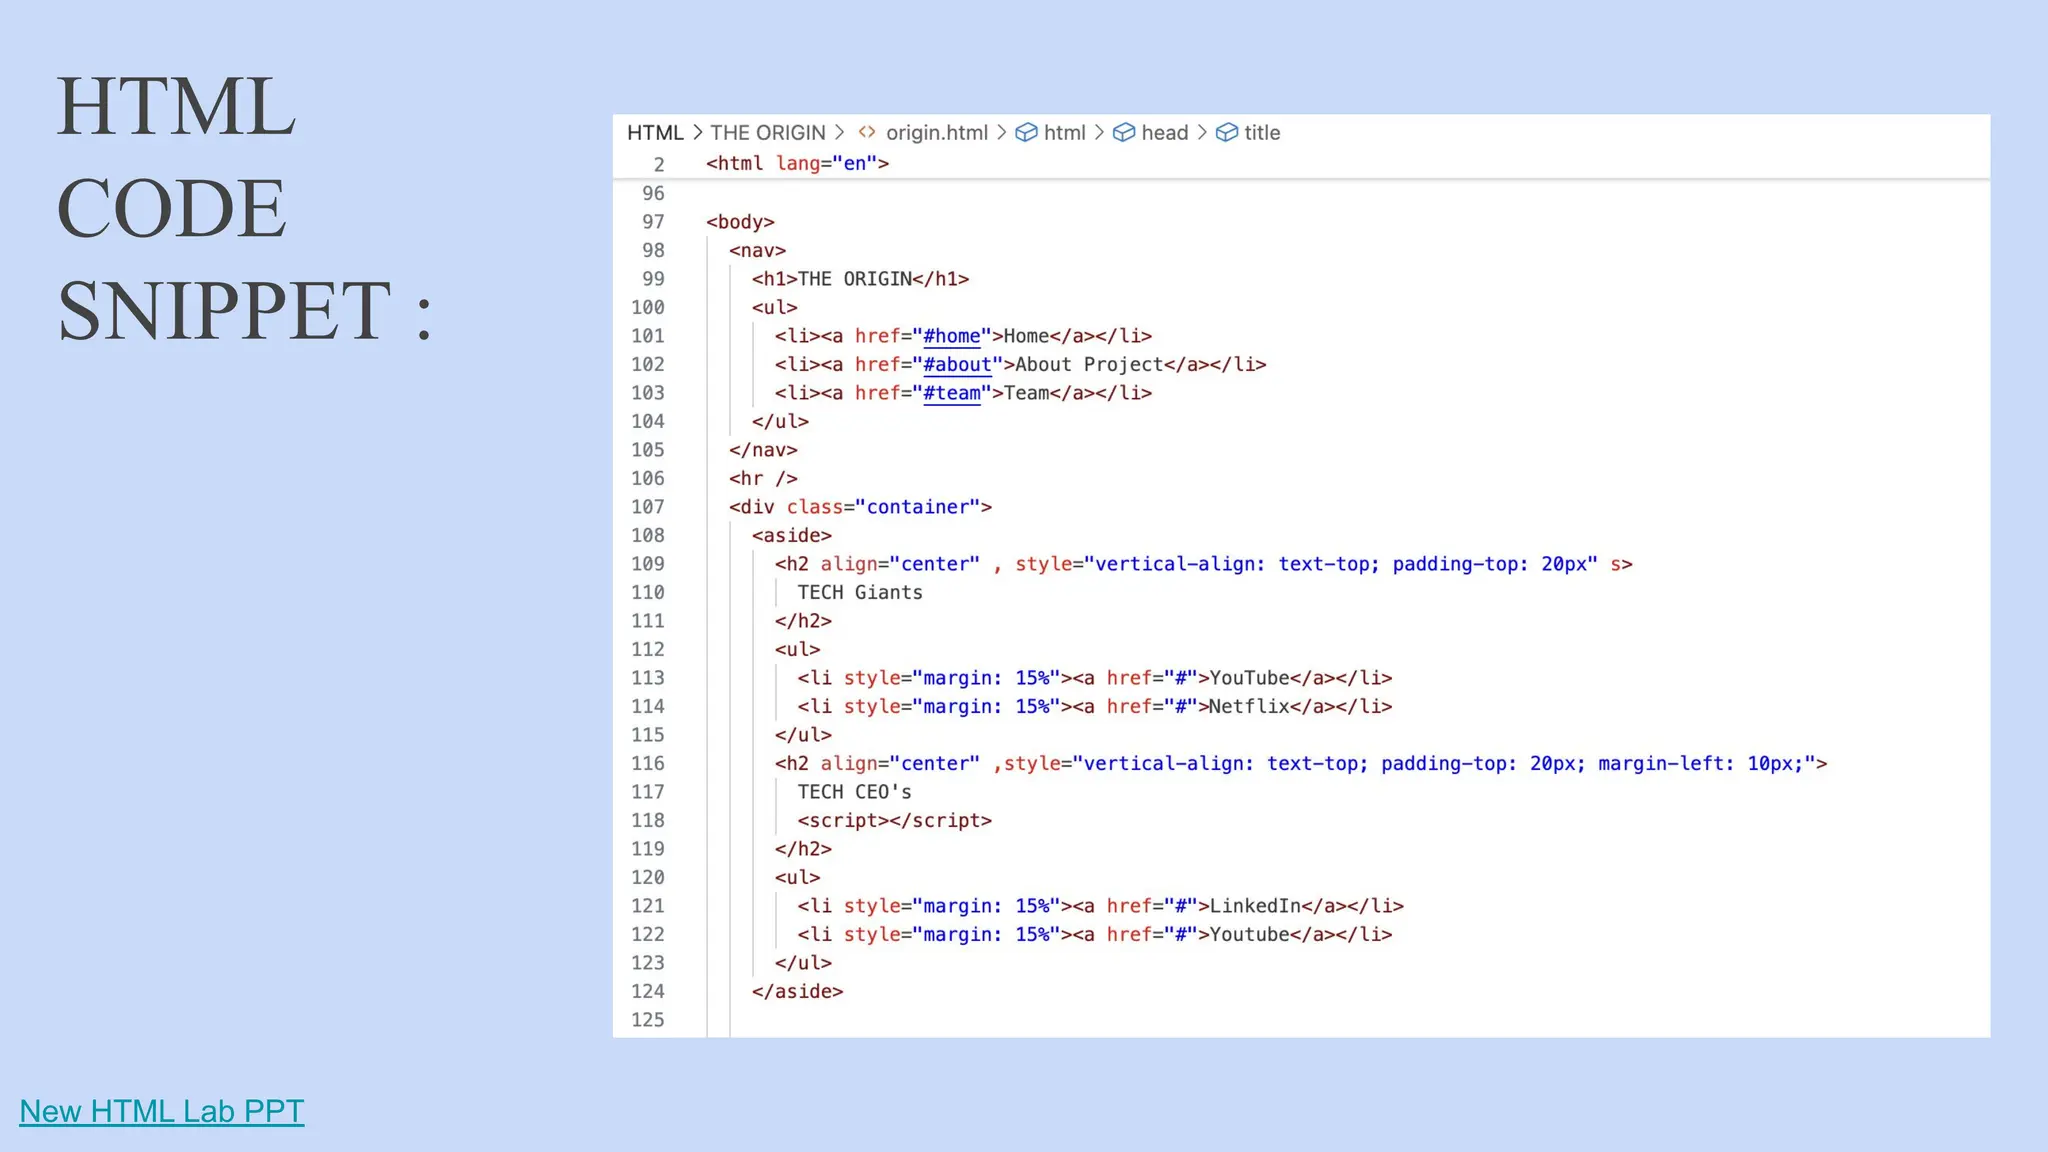Viewport: 2048px width, 1152px height.
Task: Follow the #team href link
Action: 951,393
